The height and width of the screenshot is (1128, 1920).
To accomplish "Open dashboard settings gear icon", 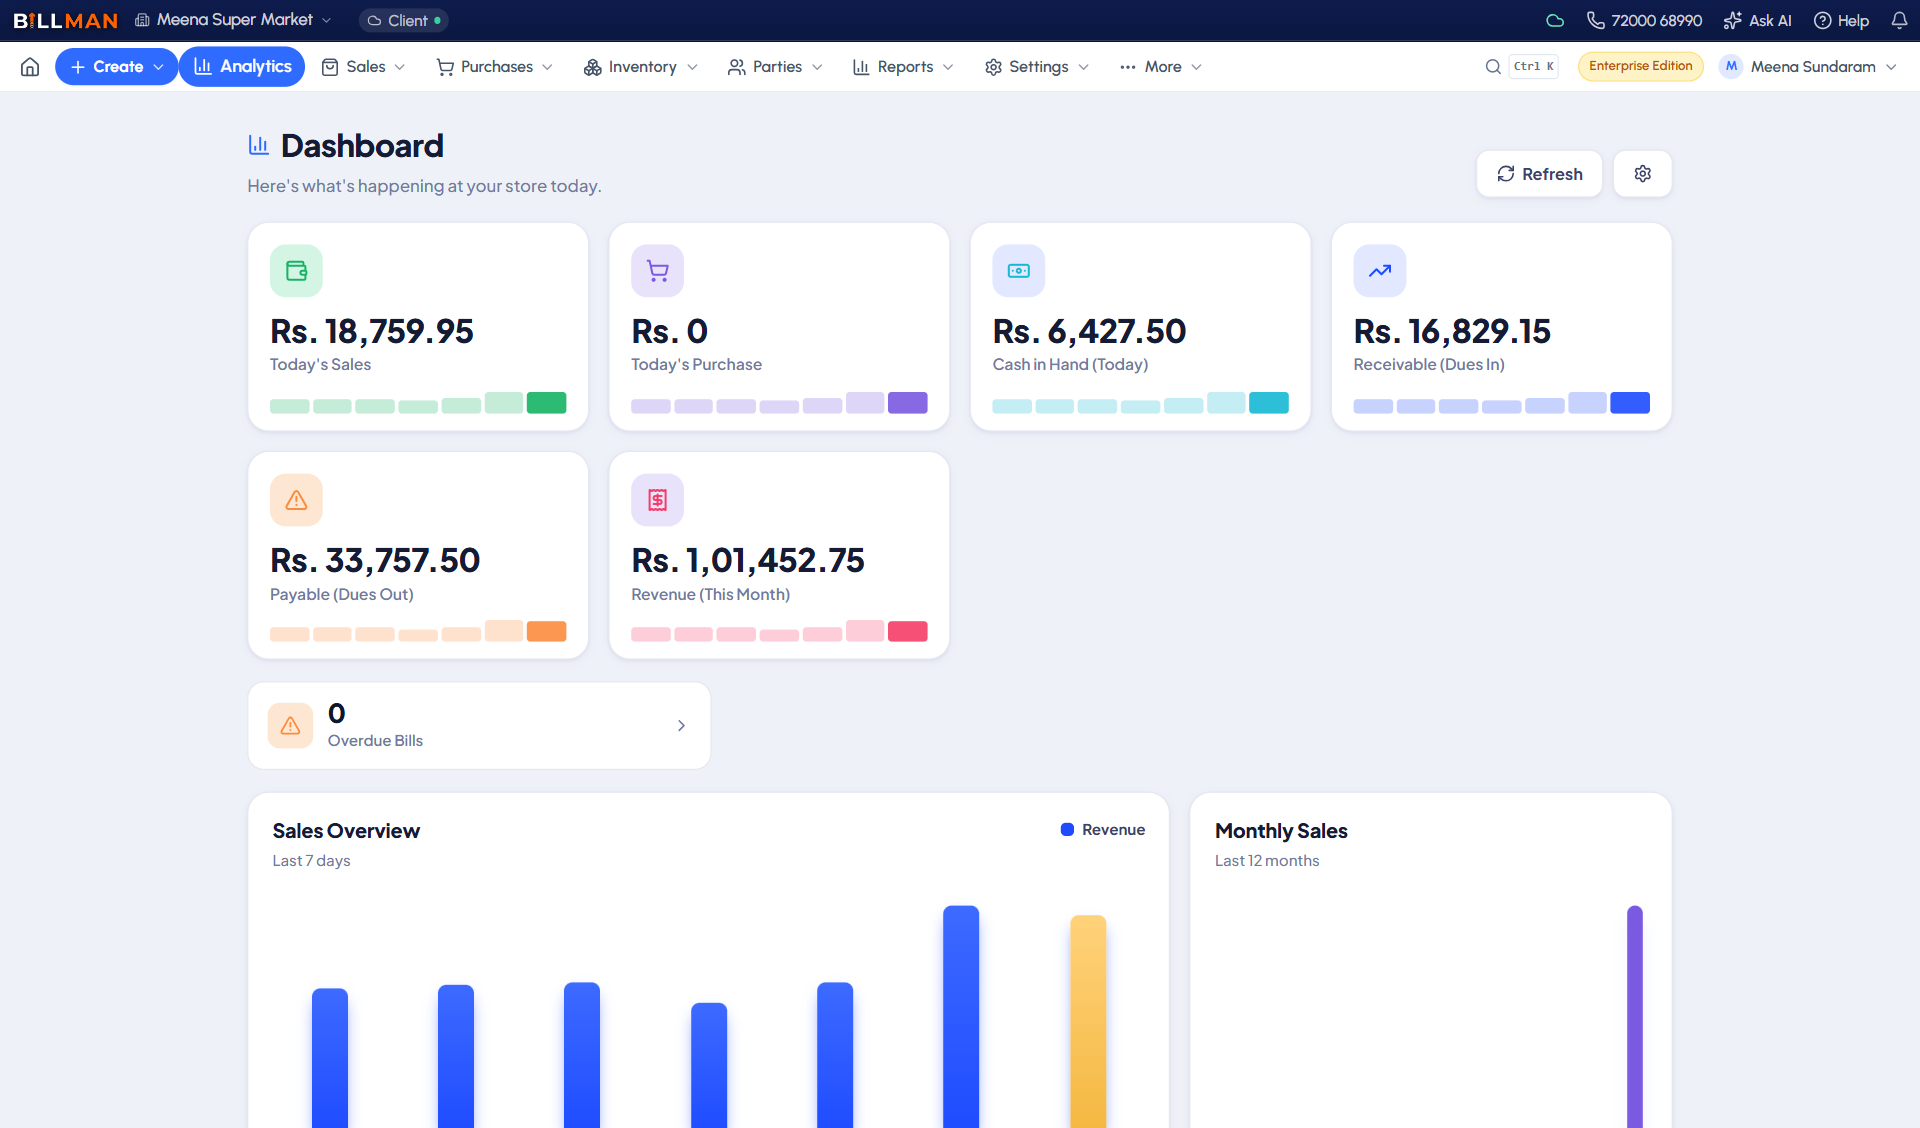I will point(1642,174).
